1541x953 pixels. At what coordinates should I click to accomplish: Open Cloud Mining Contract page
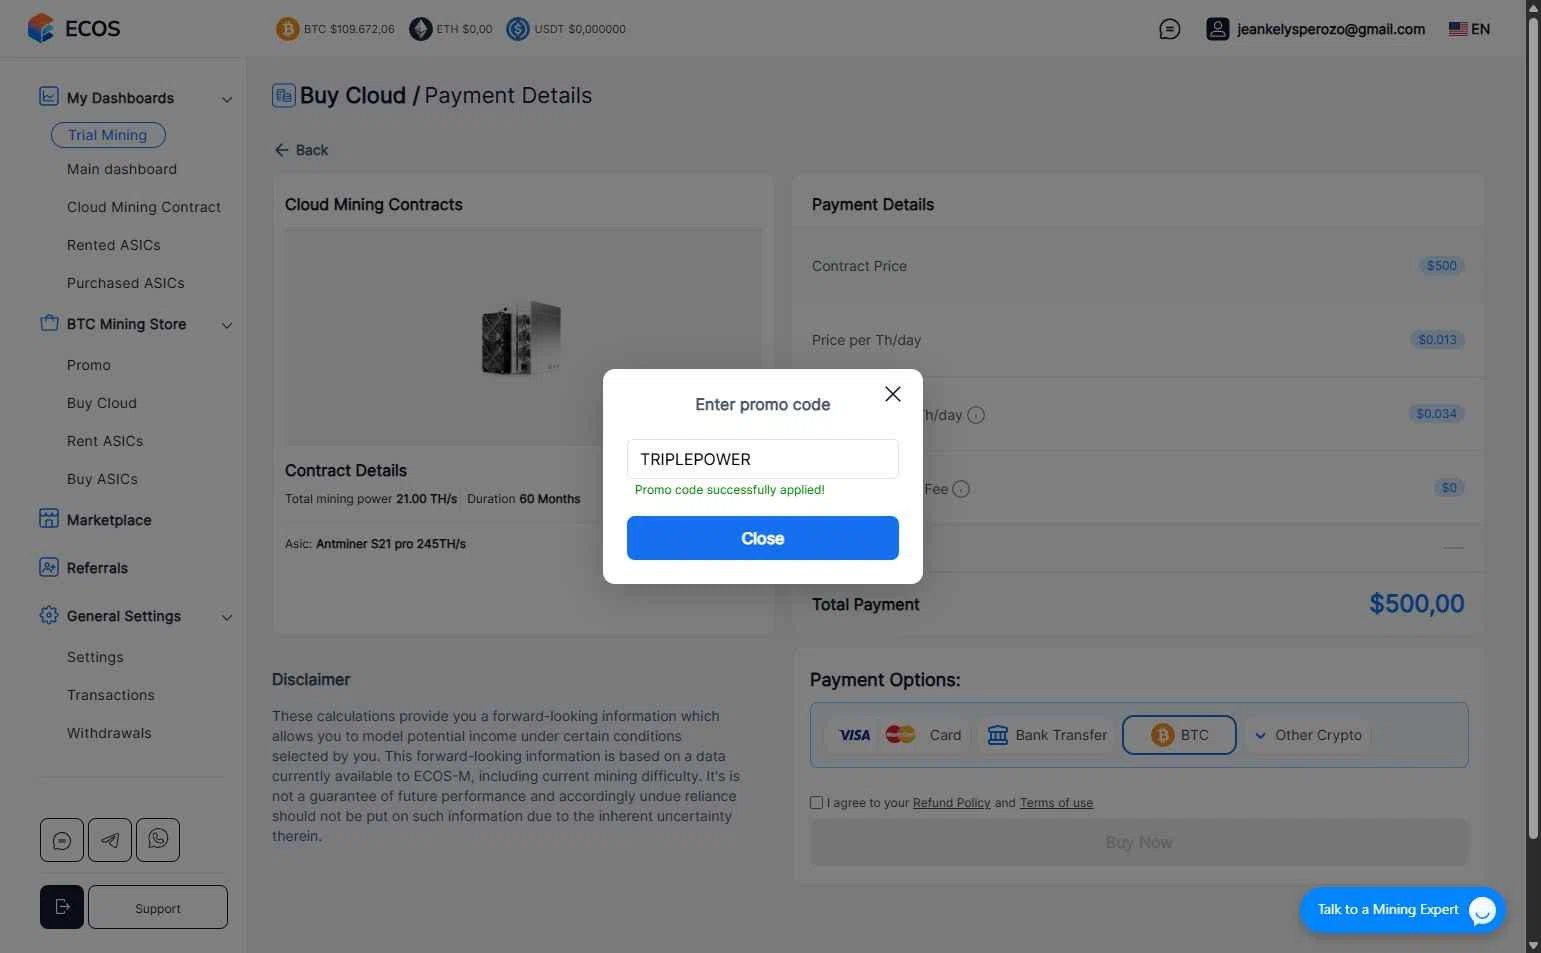(x=144, y=207)
